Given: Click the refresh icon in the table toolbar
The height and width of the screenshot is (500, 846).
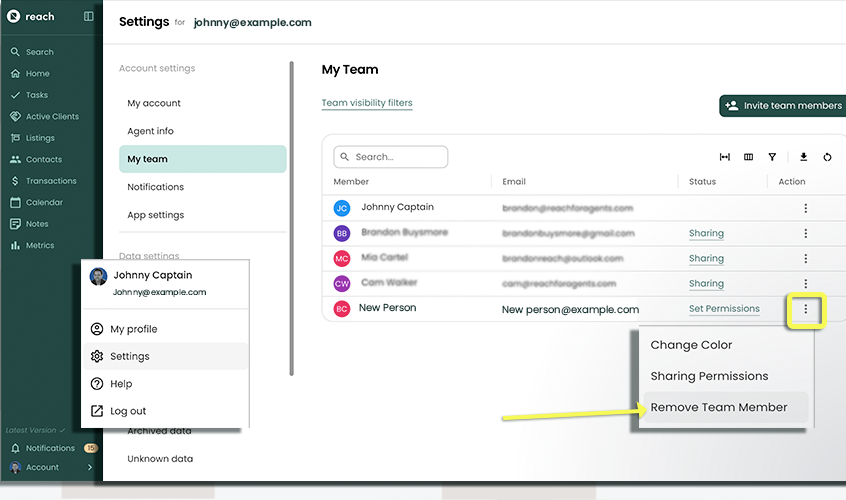Looking at the screenshot, I should coord(828,157).
